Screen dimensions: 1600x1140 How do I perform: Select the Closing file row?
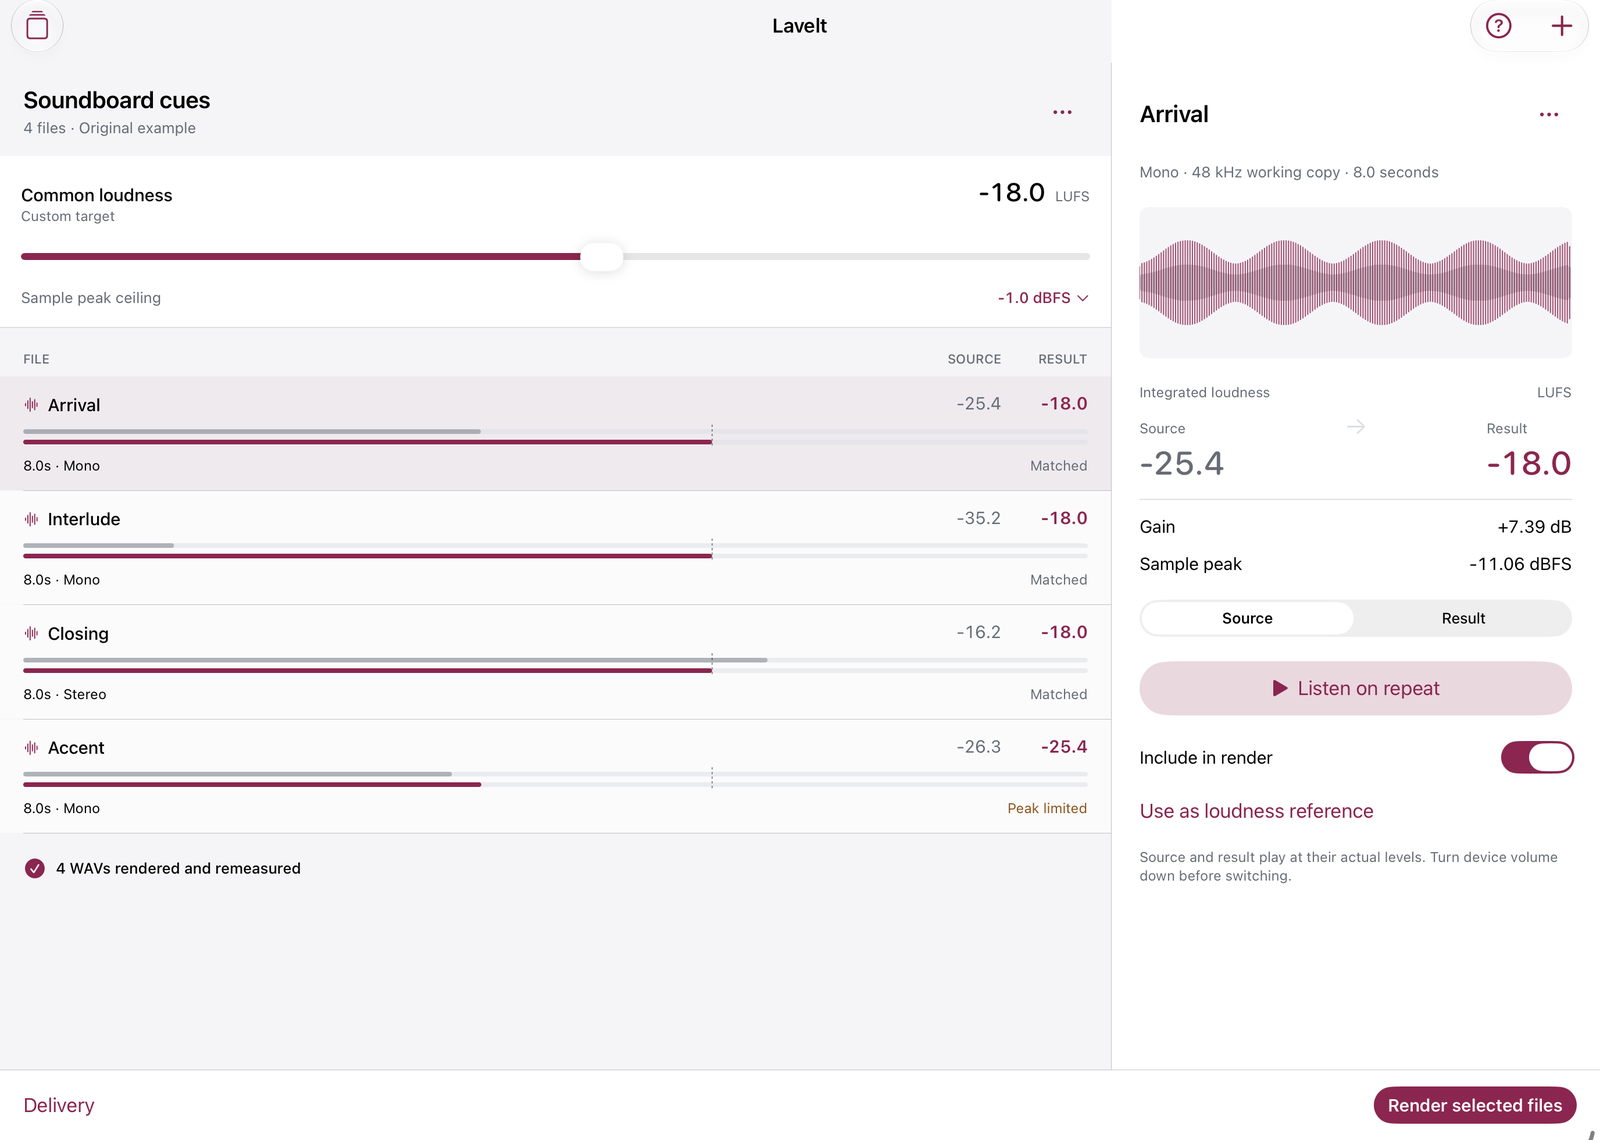point(555,662)
